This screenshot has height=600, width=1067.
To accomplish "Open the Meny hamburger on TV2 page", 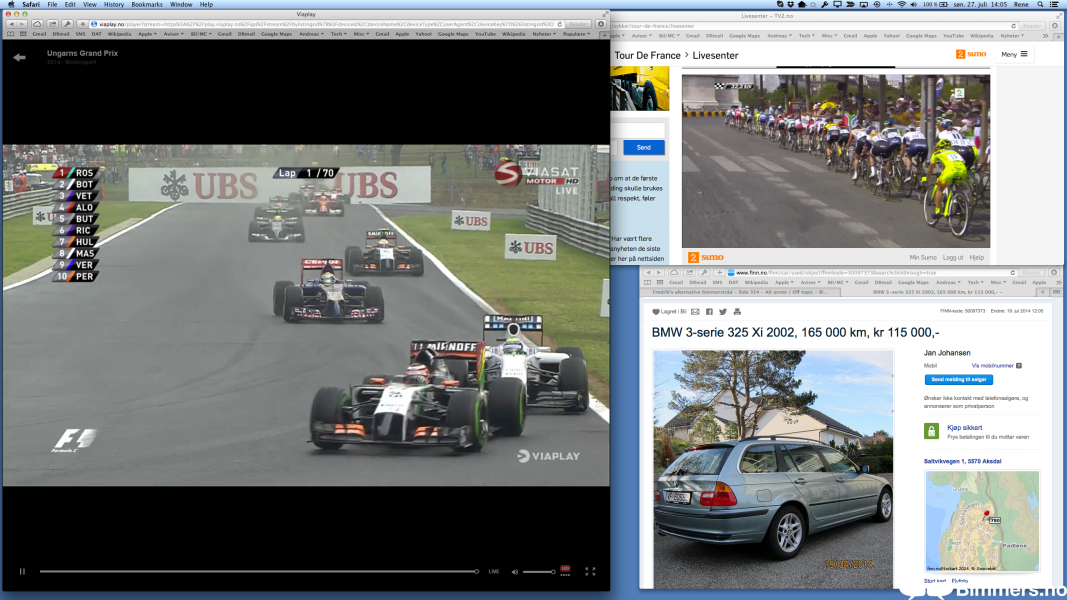I will click(1014, 54).
